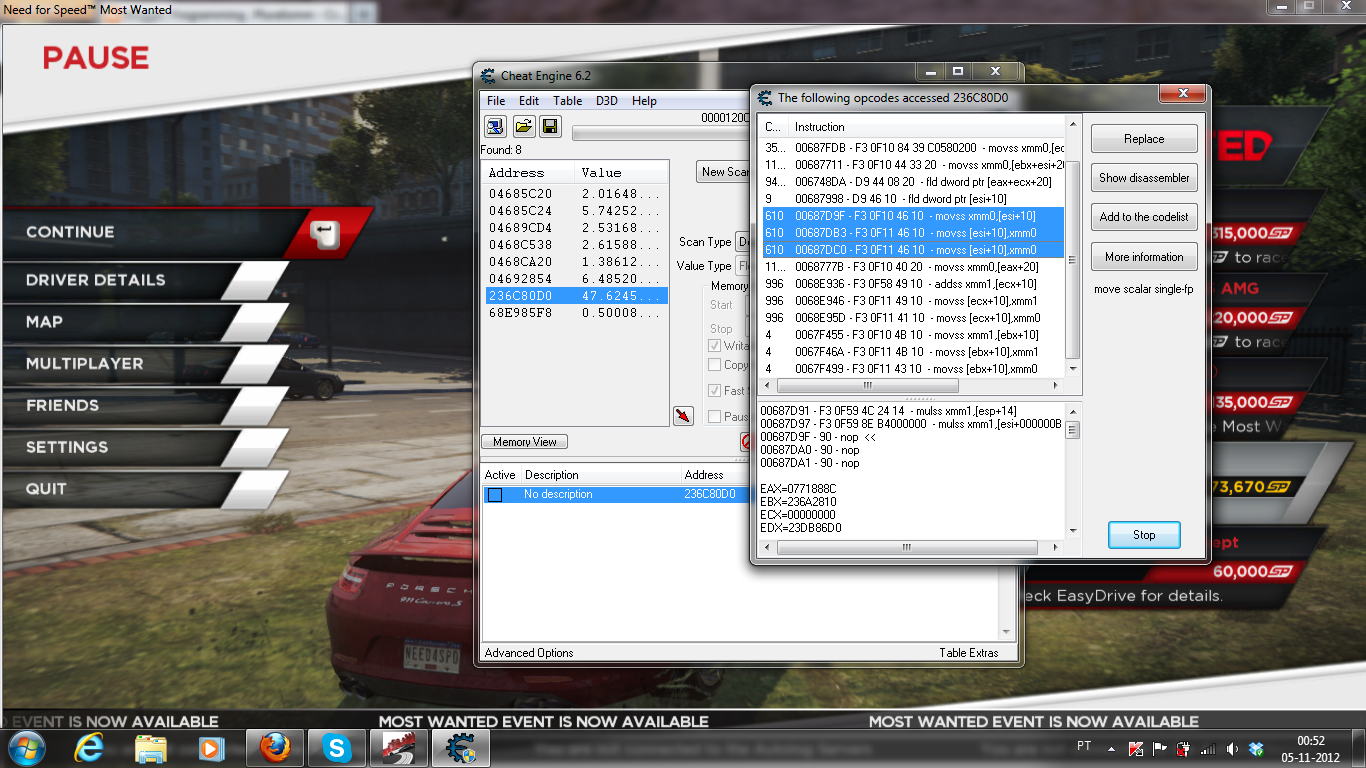Click the More information button

click(1144, 257)
